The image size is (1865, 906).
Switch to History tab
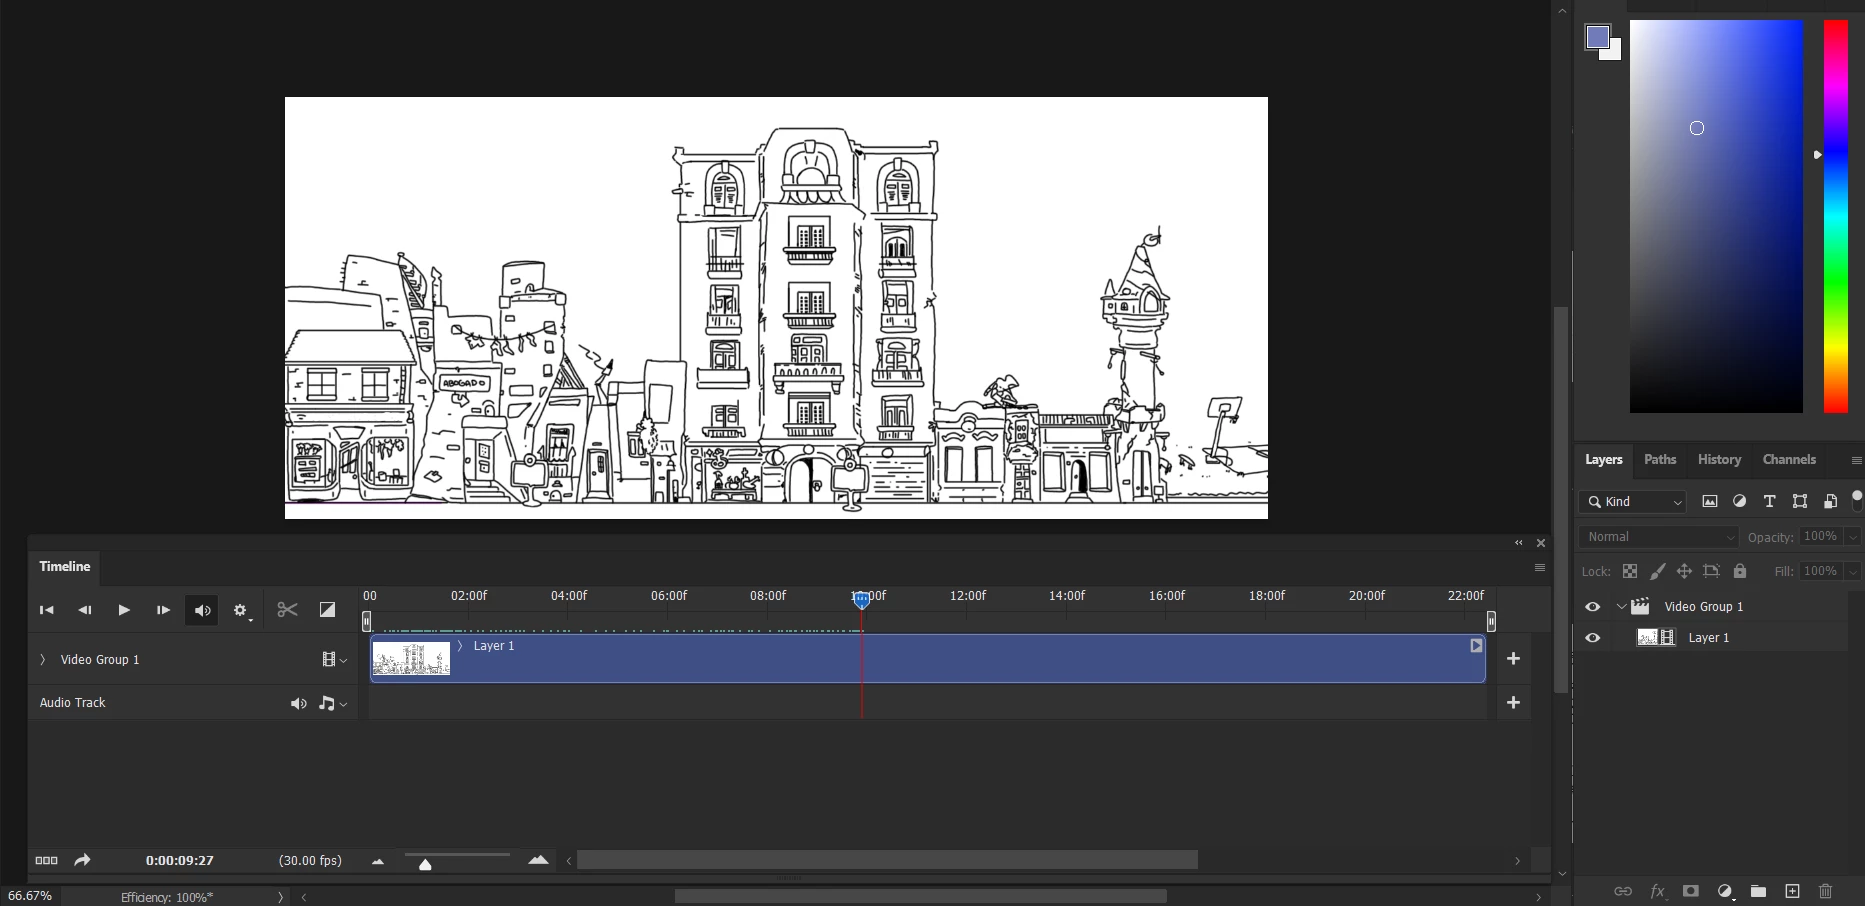[x=1719, y=460]
